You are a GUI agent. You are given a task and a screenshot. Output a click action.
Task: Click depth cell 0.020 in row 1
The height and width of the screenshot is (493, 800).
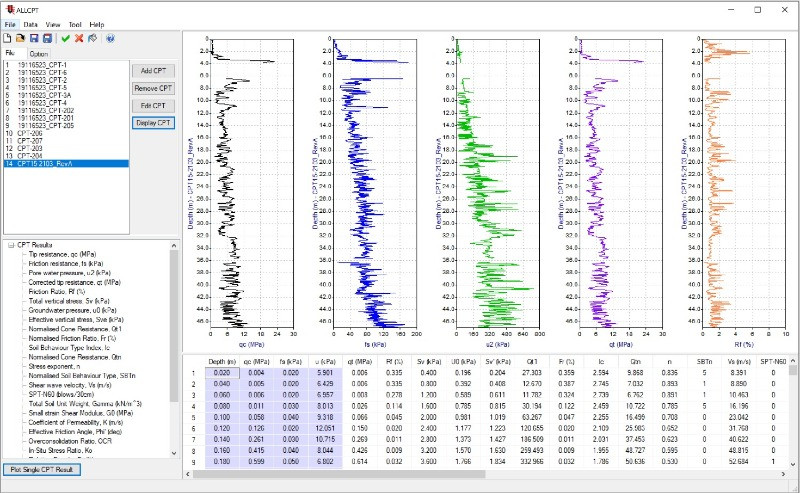click(222, 373)
